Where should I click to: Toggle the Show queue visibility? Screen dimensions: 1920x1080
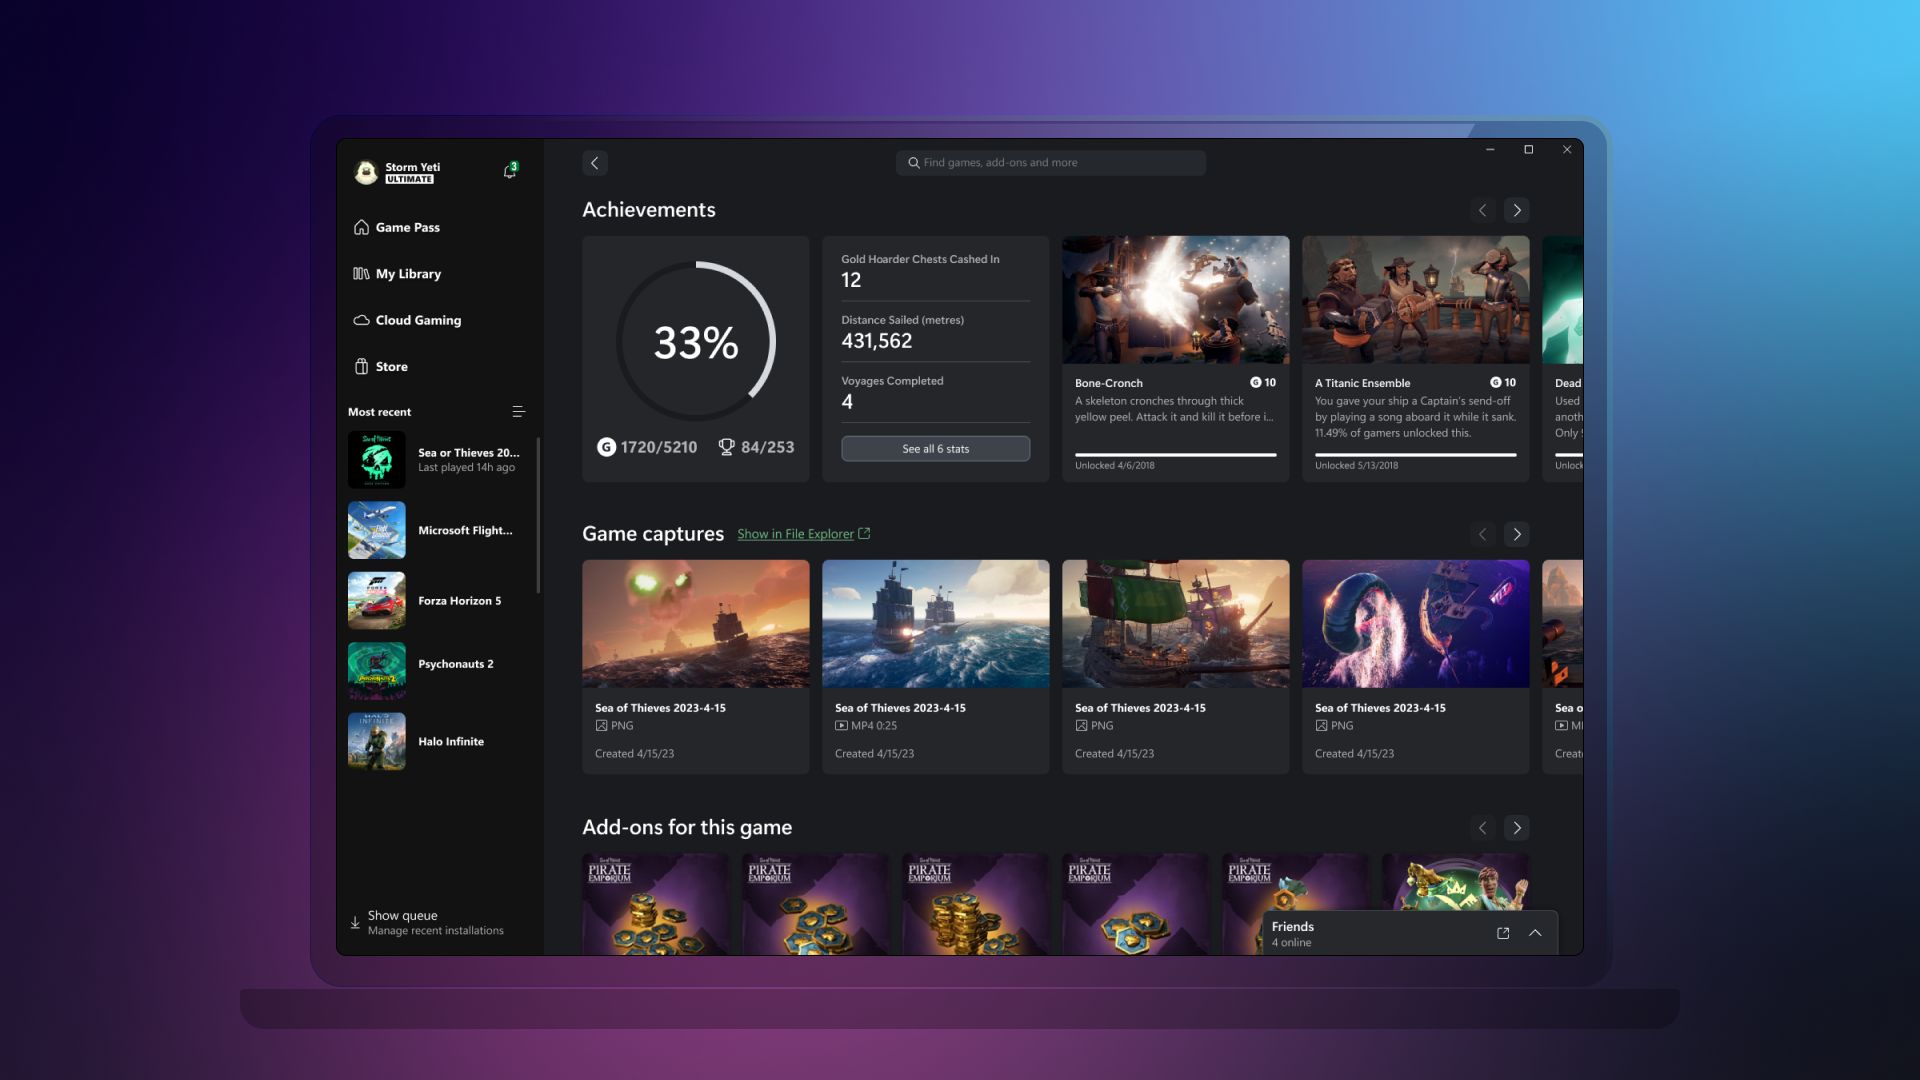(x=402, y=923)
